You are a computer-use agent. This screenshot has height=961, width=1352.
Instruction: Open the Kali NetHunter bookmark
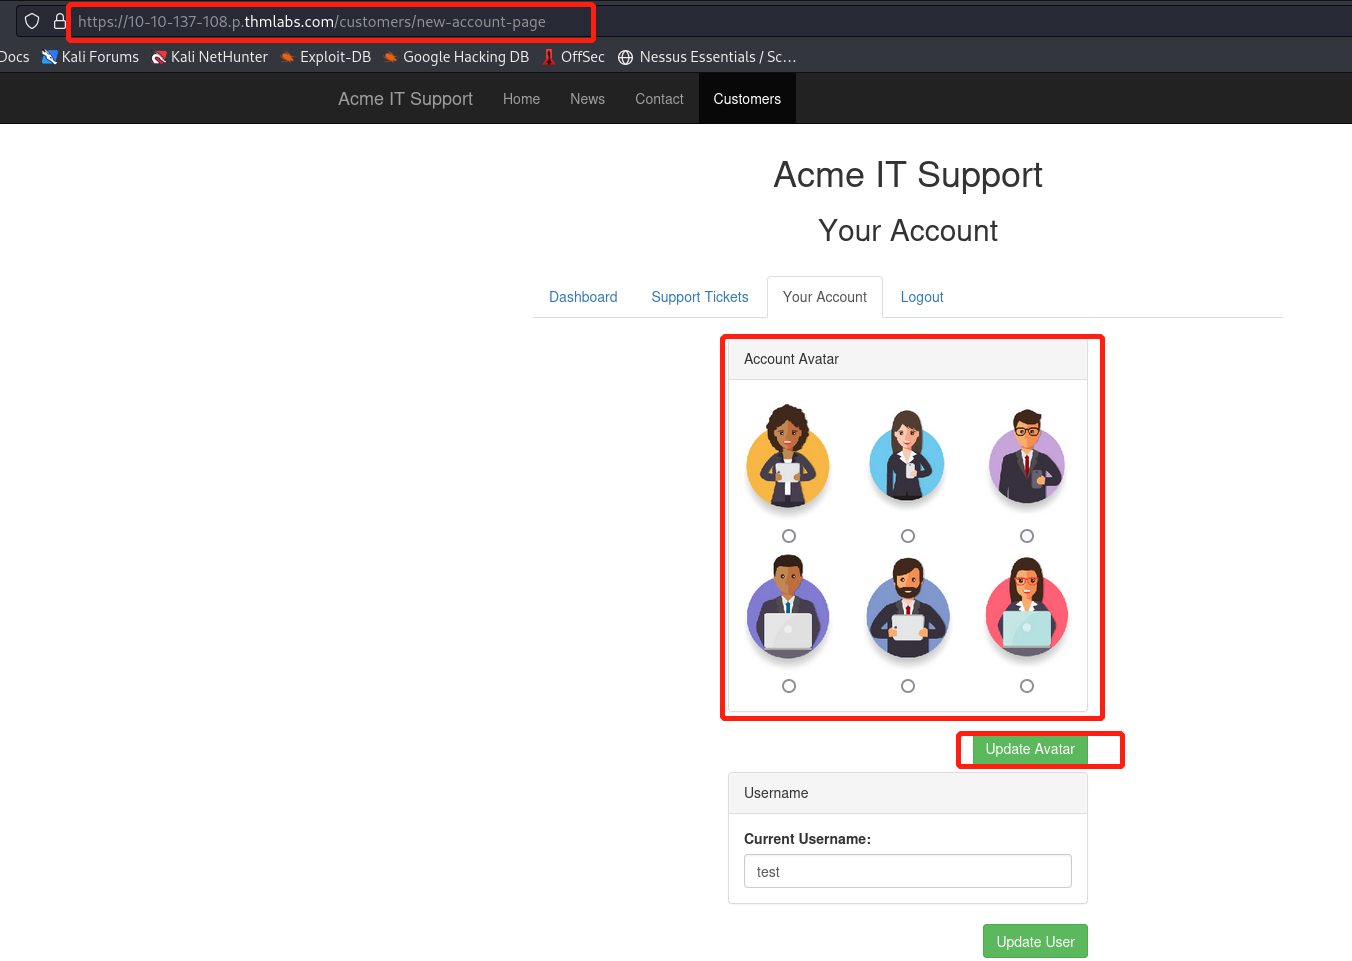pos(210,57)
